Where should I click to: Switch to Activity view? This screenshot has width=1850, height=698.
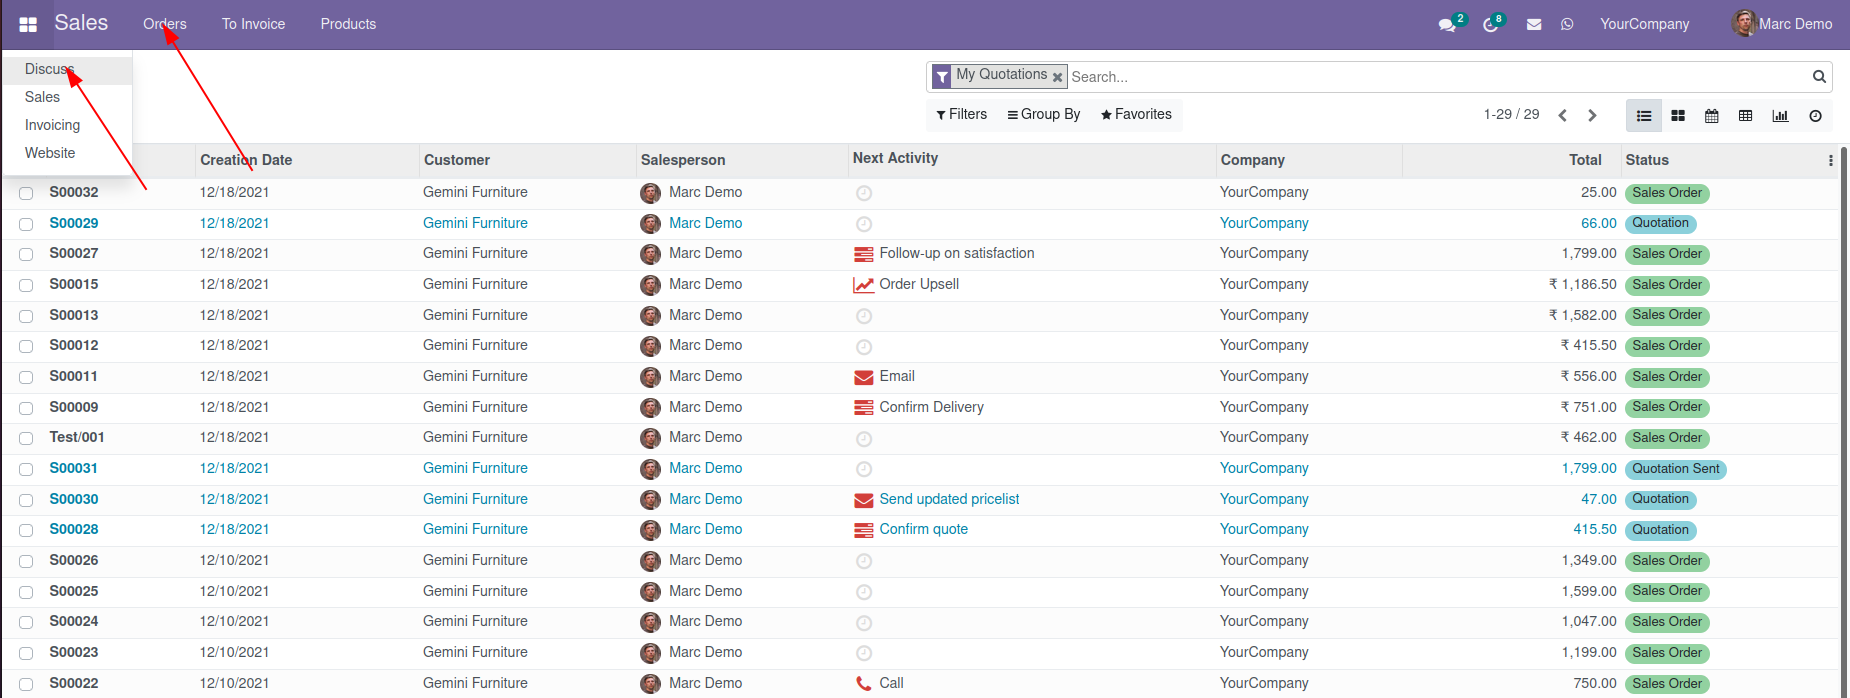tap(1815, 116)
